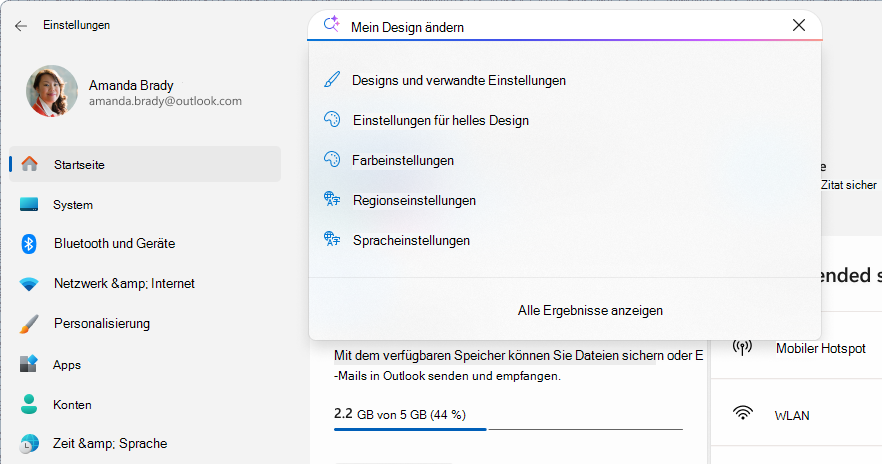Clear the search with the X button
This screenshot has width=882, height=464.
(x=799, y=25)
